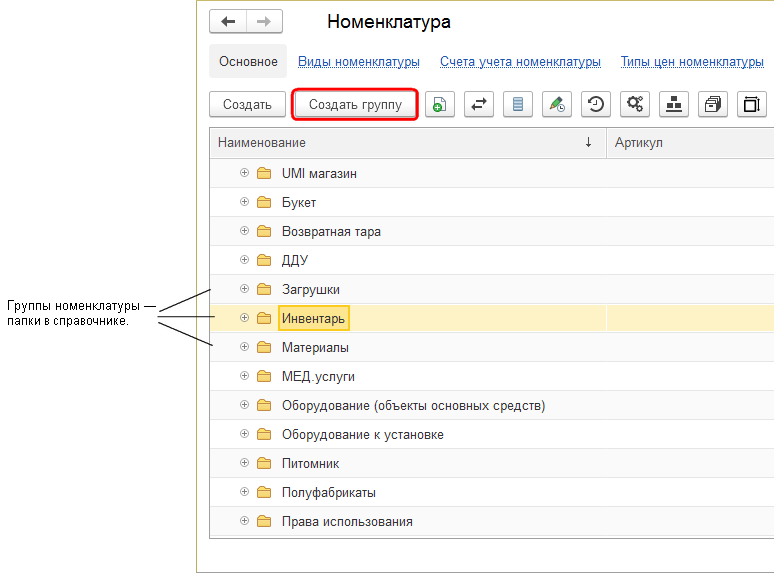Click the swap arrows toolbar icon
The image size is (774, 573).
[x=479, y=104]
